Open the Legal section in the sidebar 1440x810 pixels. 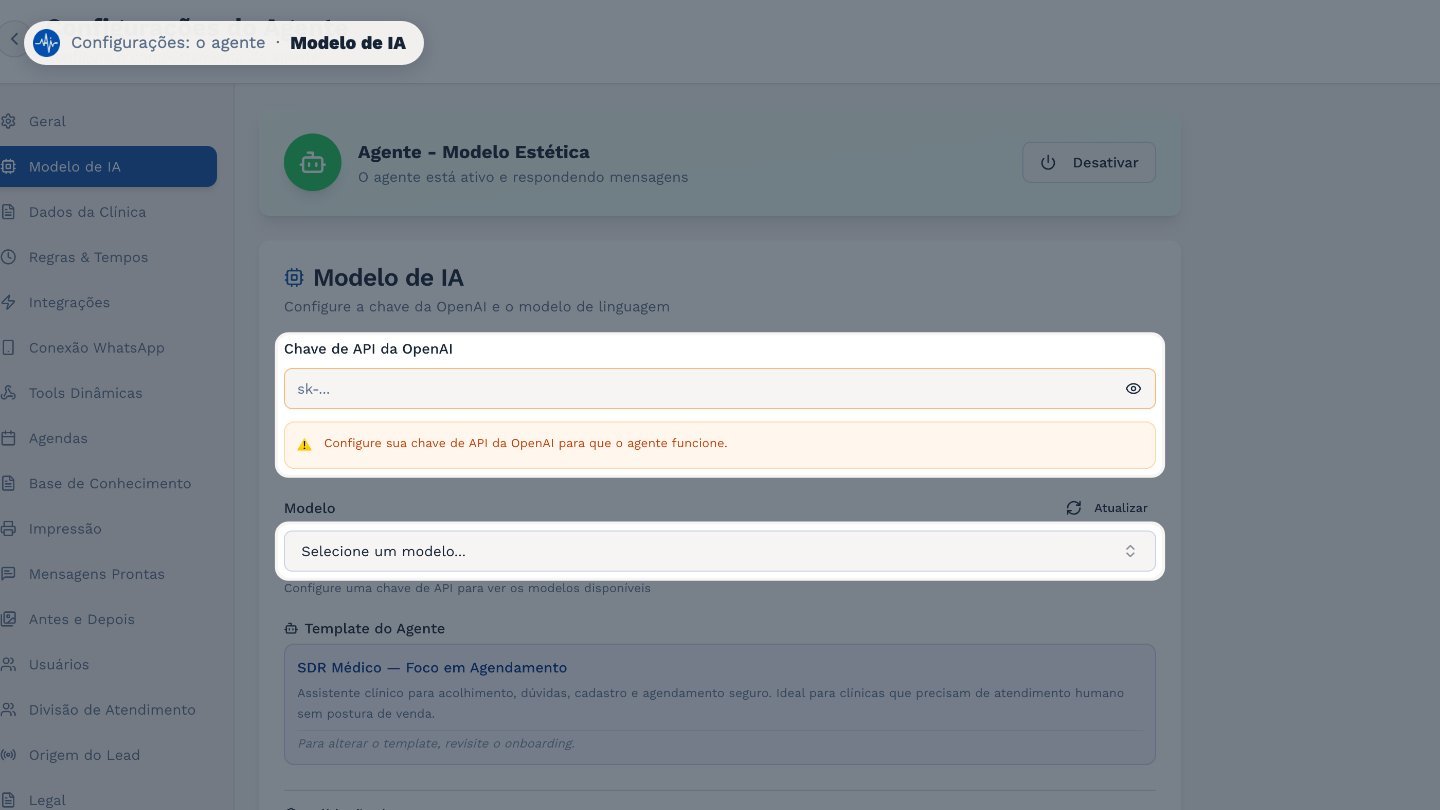(108, 800)
